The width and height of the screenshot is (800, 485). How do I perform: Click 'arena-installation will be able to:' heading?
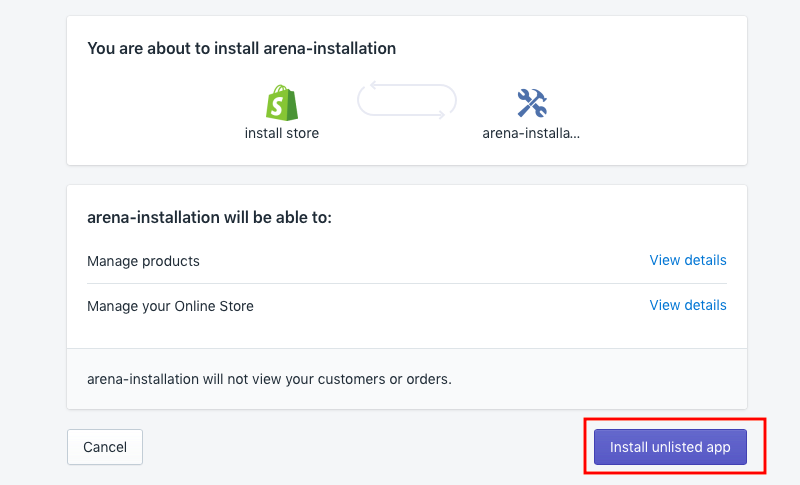pos(209,217)
